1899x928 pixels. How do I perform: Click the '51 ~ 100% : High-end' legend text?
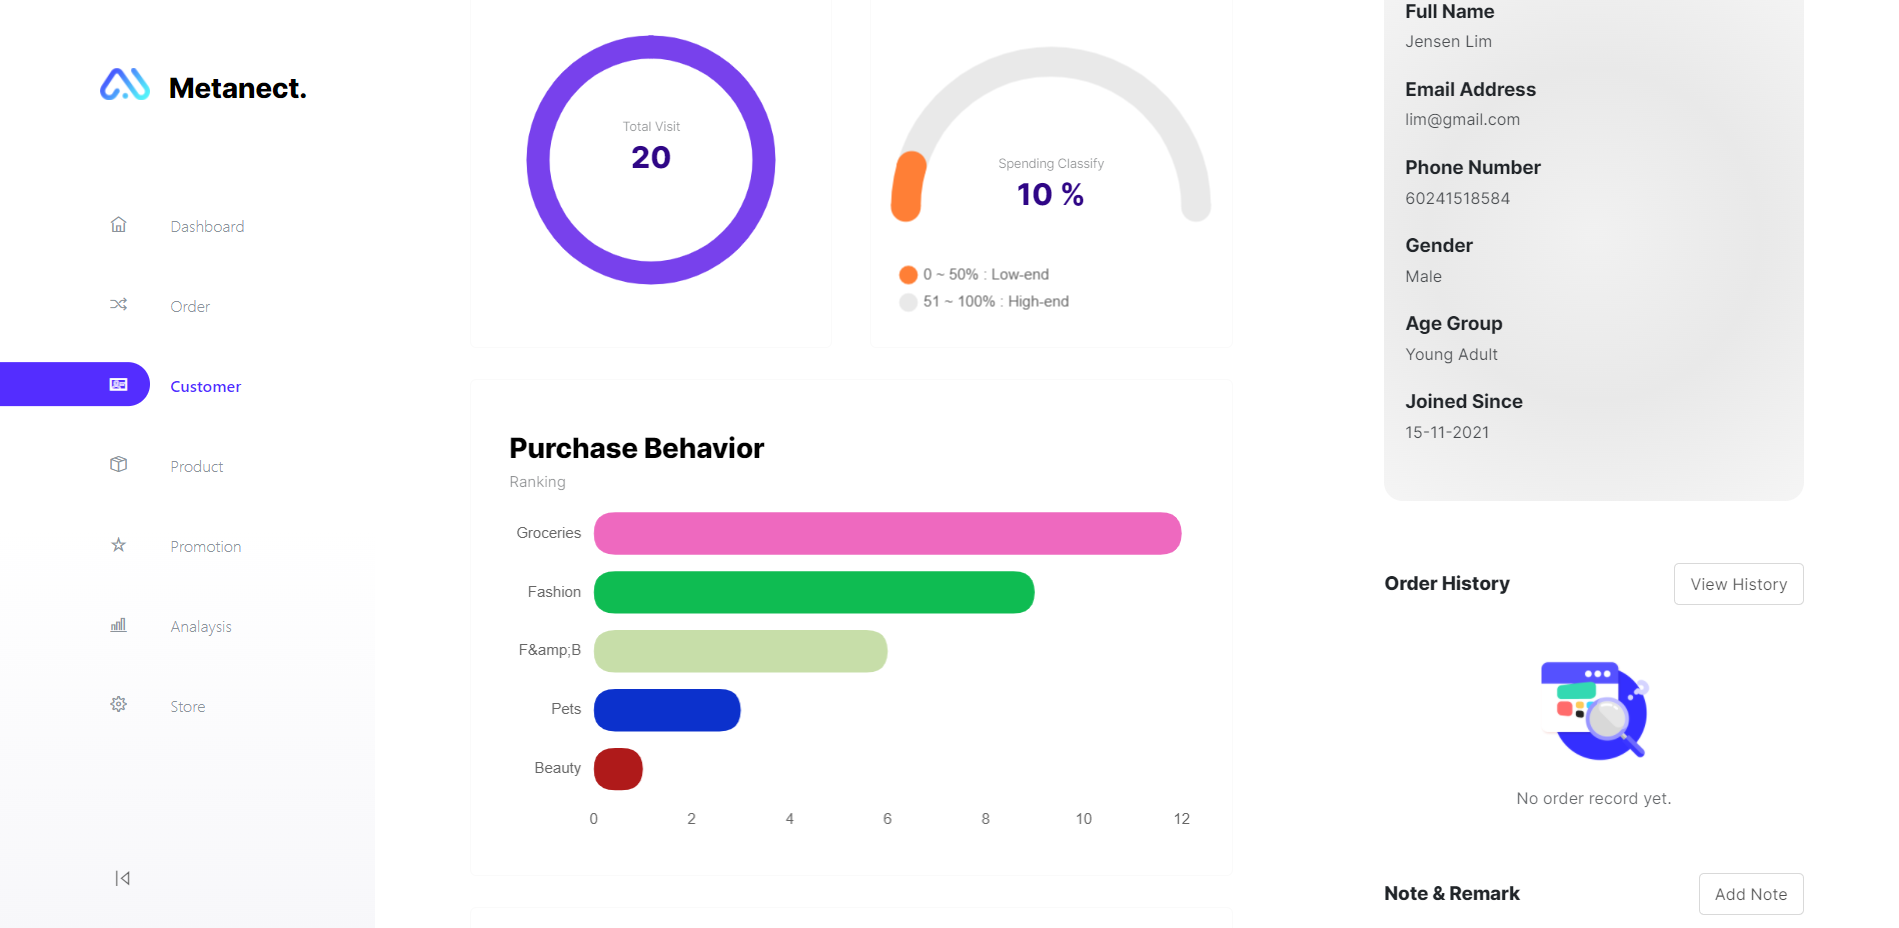[x=996, y=302]
